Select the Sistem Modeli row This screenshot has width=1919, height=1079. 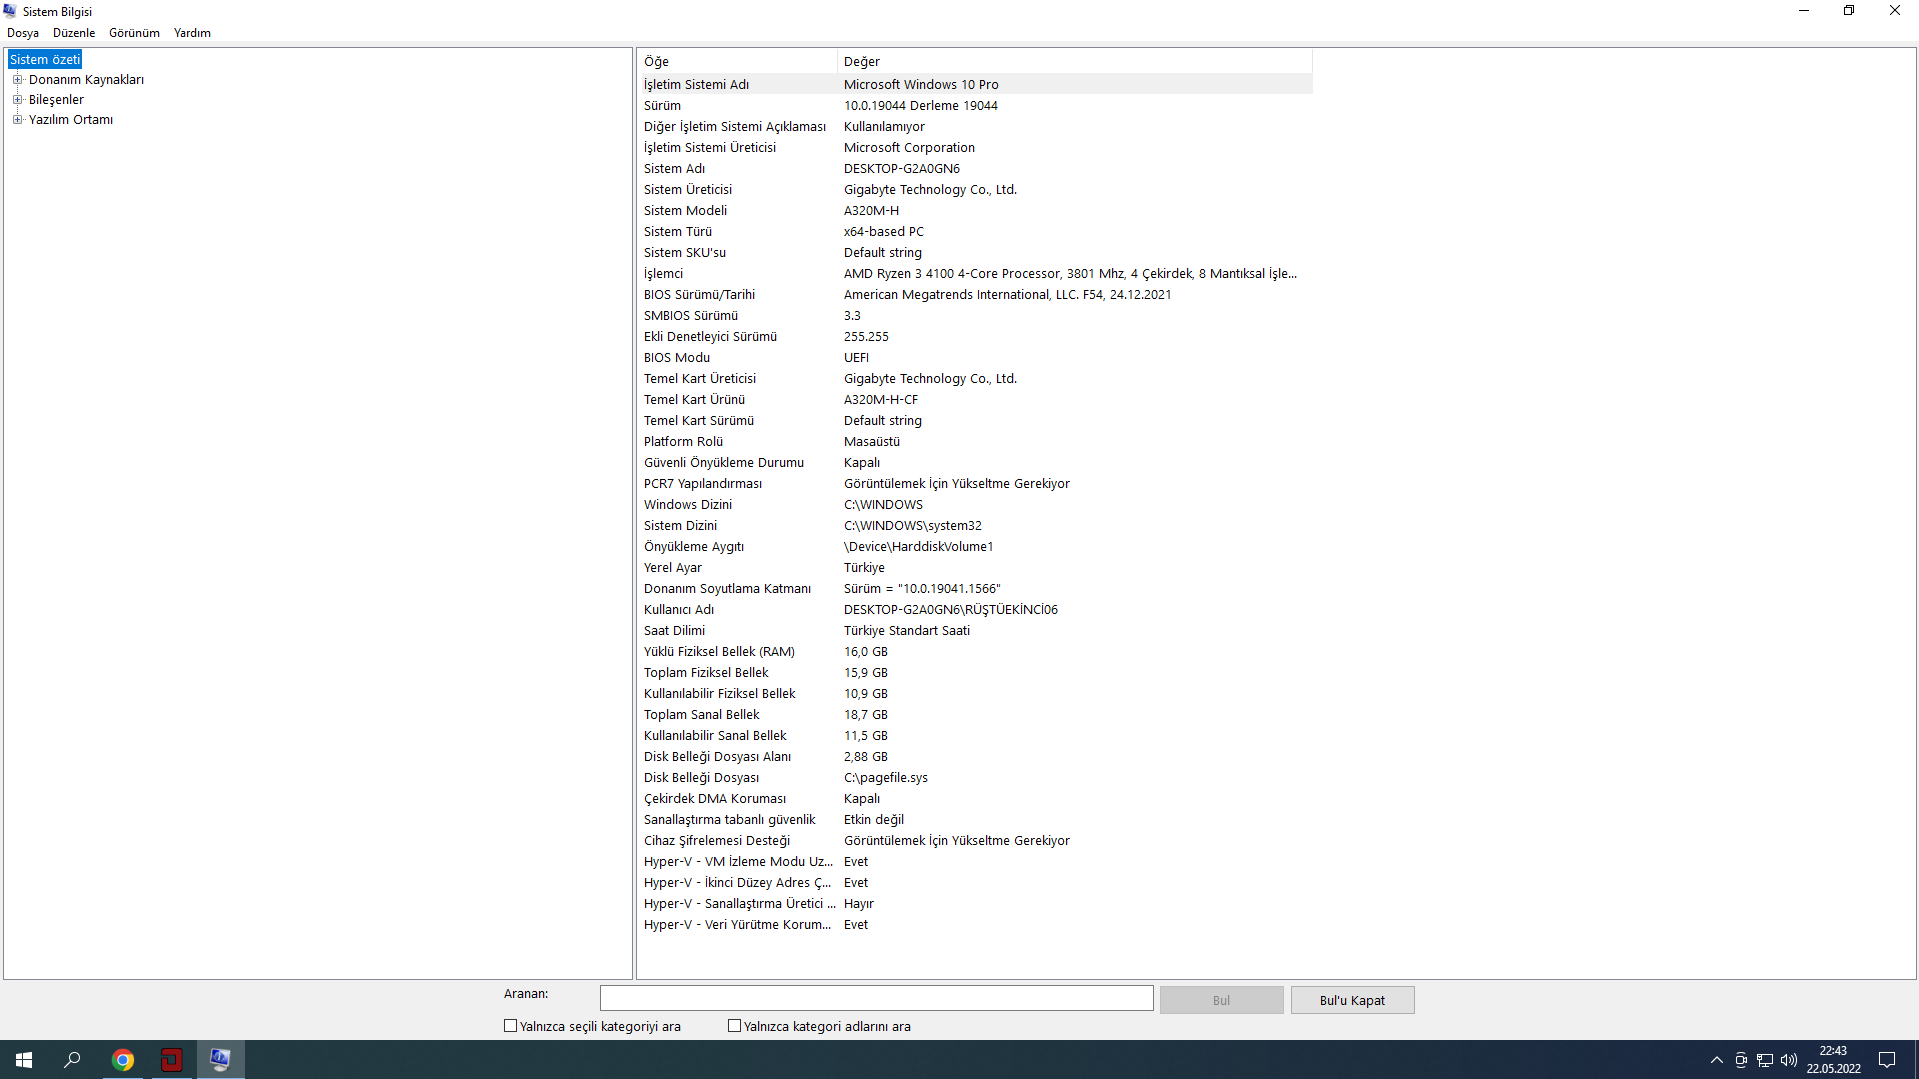point(975,211)
